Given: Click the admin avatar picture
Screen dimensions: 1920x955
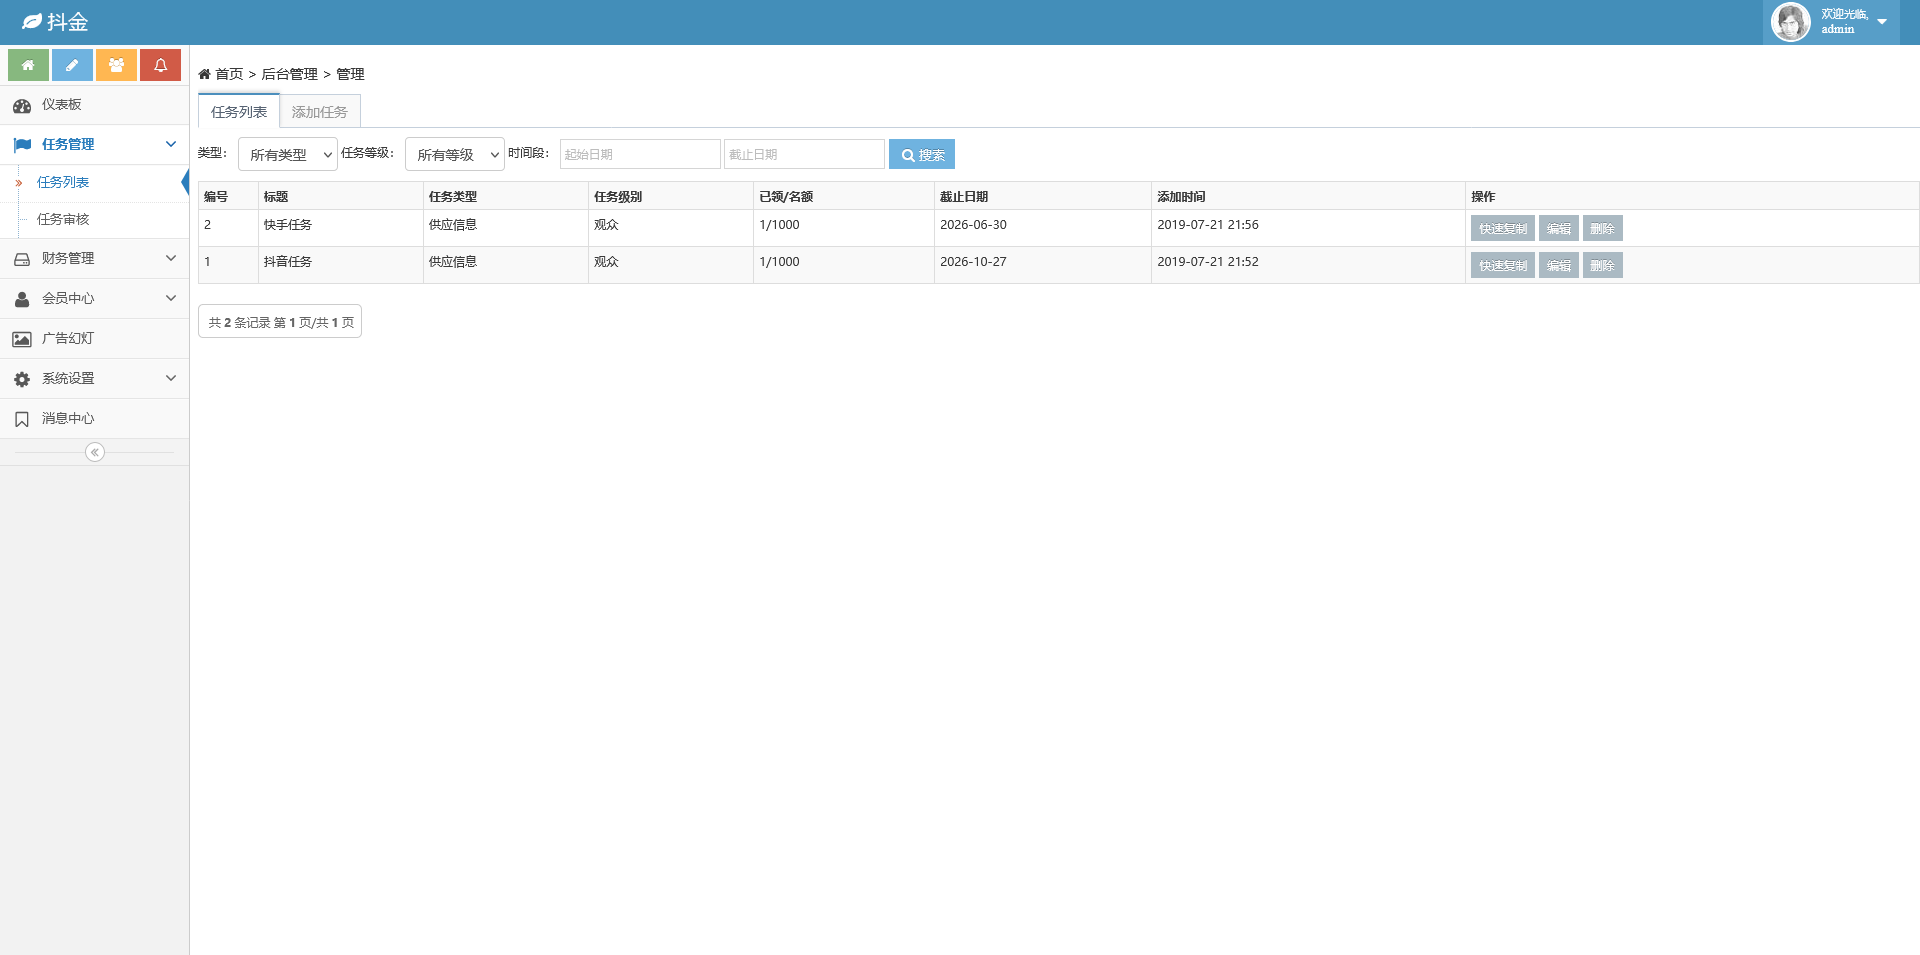Looking at the screenshot, I should click(1790, 22).
